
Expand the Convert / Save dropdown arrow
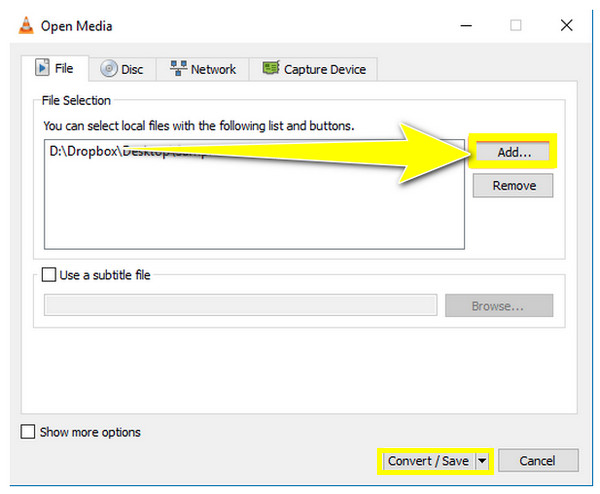coord(482,461)
